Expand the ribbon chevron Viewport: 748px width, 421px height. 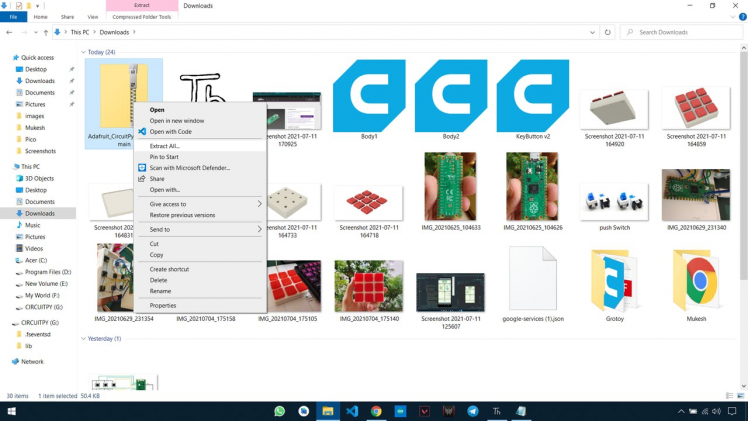pos(733,17)
